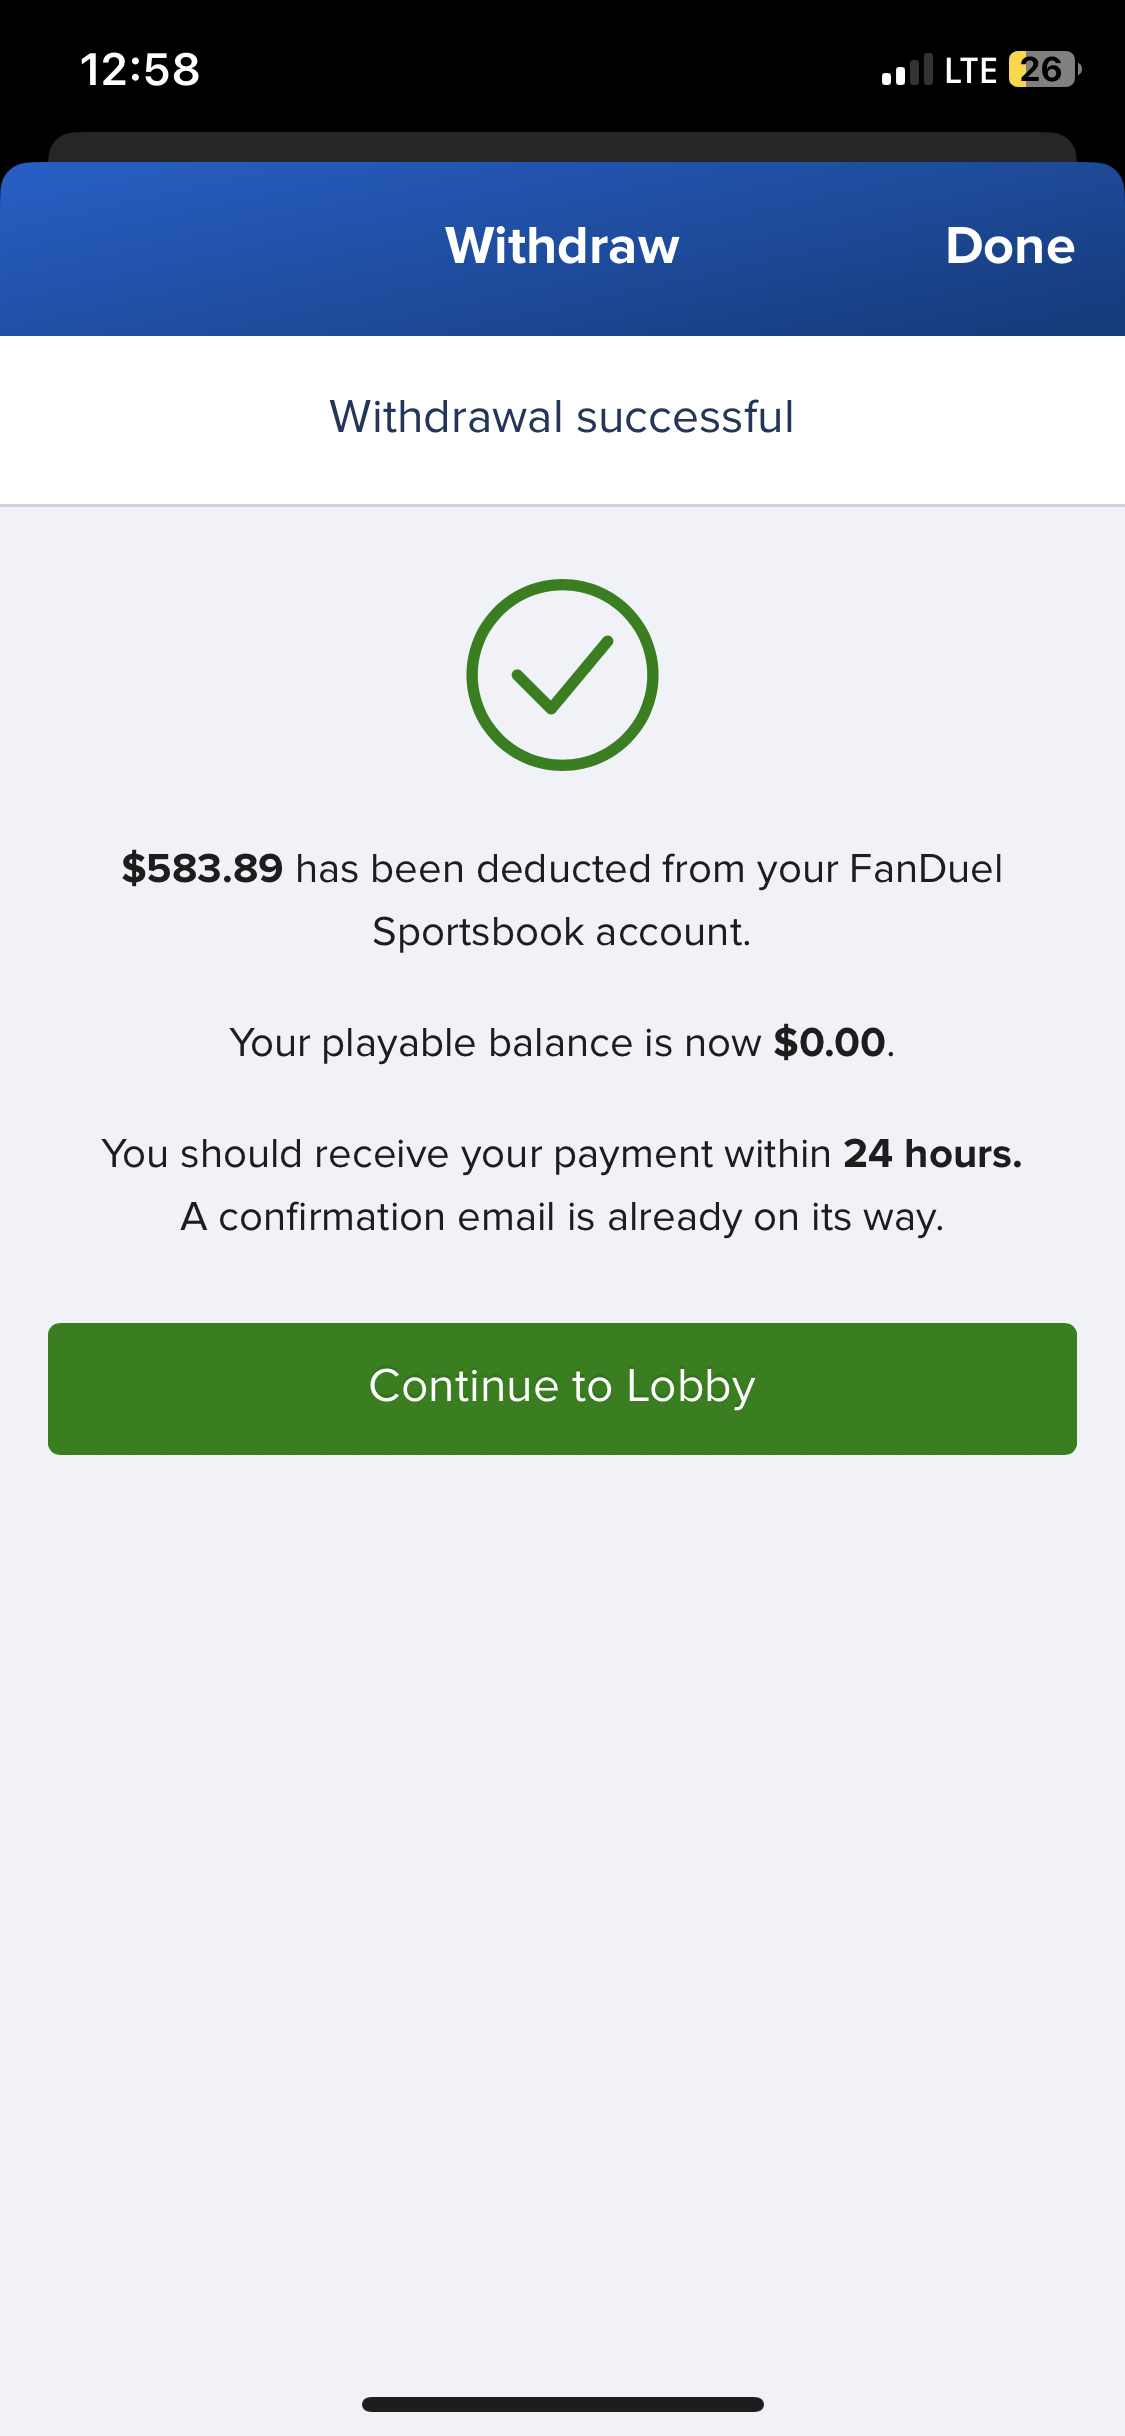Tap the Sportsbook account text line
Viewport: 1125px width, 2436px height.
(x=562, y=932)
